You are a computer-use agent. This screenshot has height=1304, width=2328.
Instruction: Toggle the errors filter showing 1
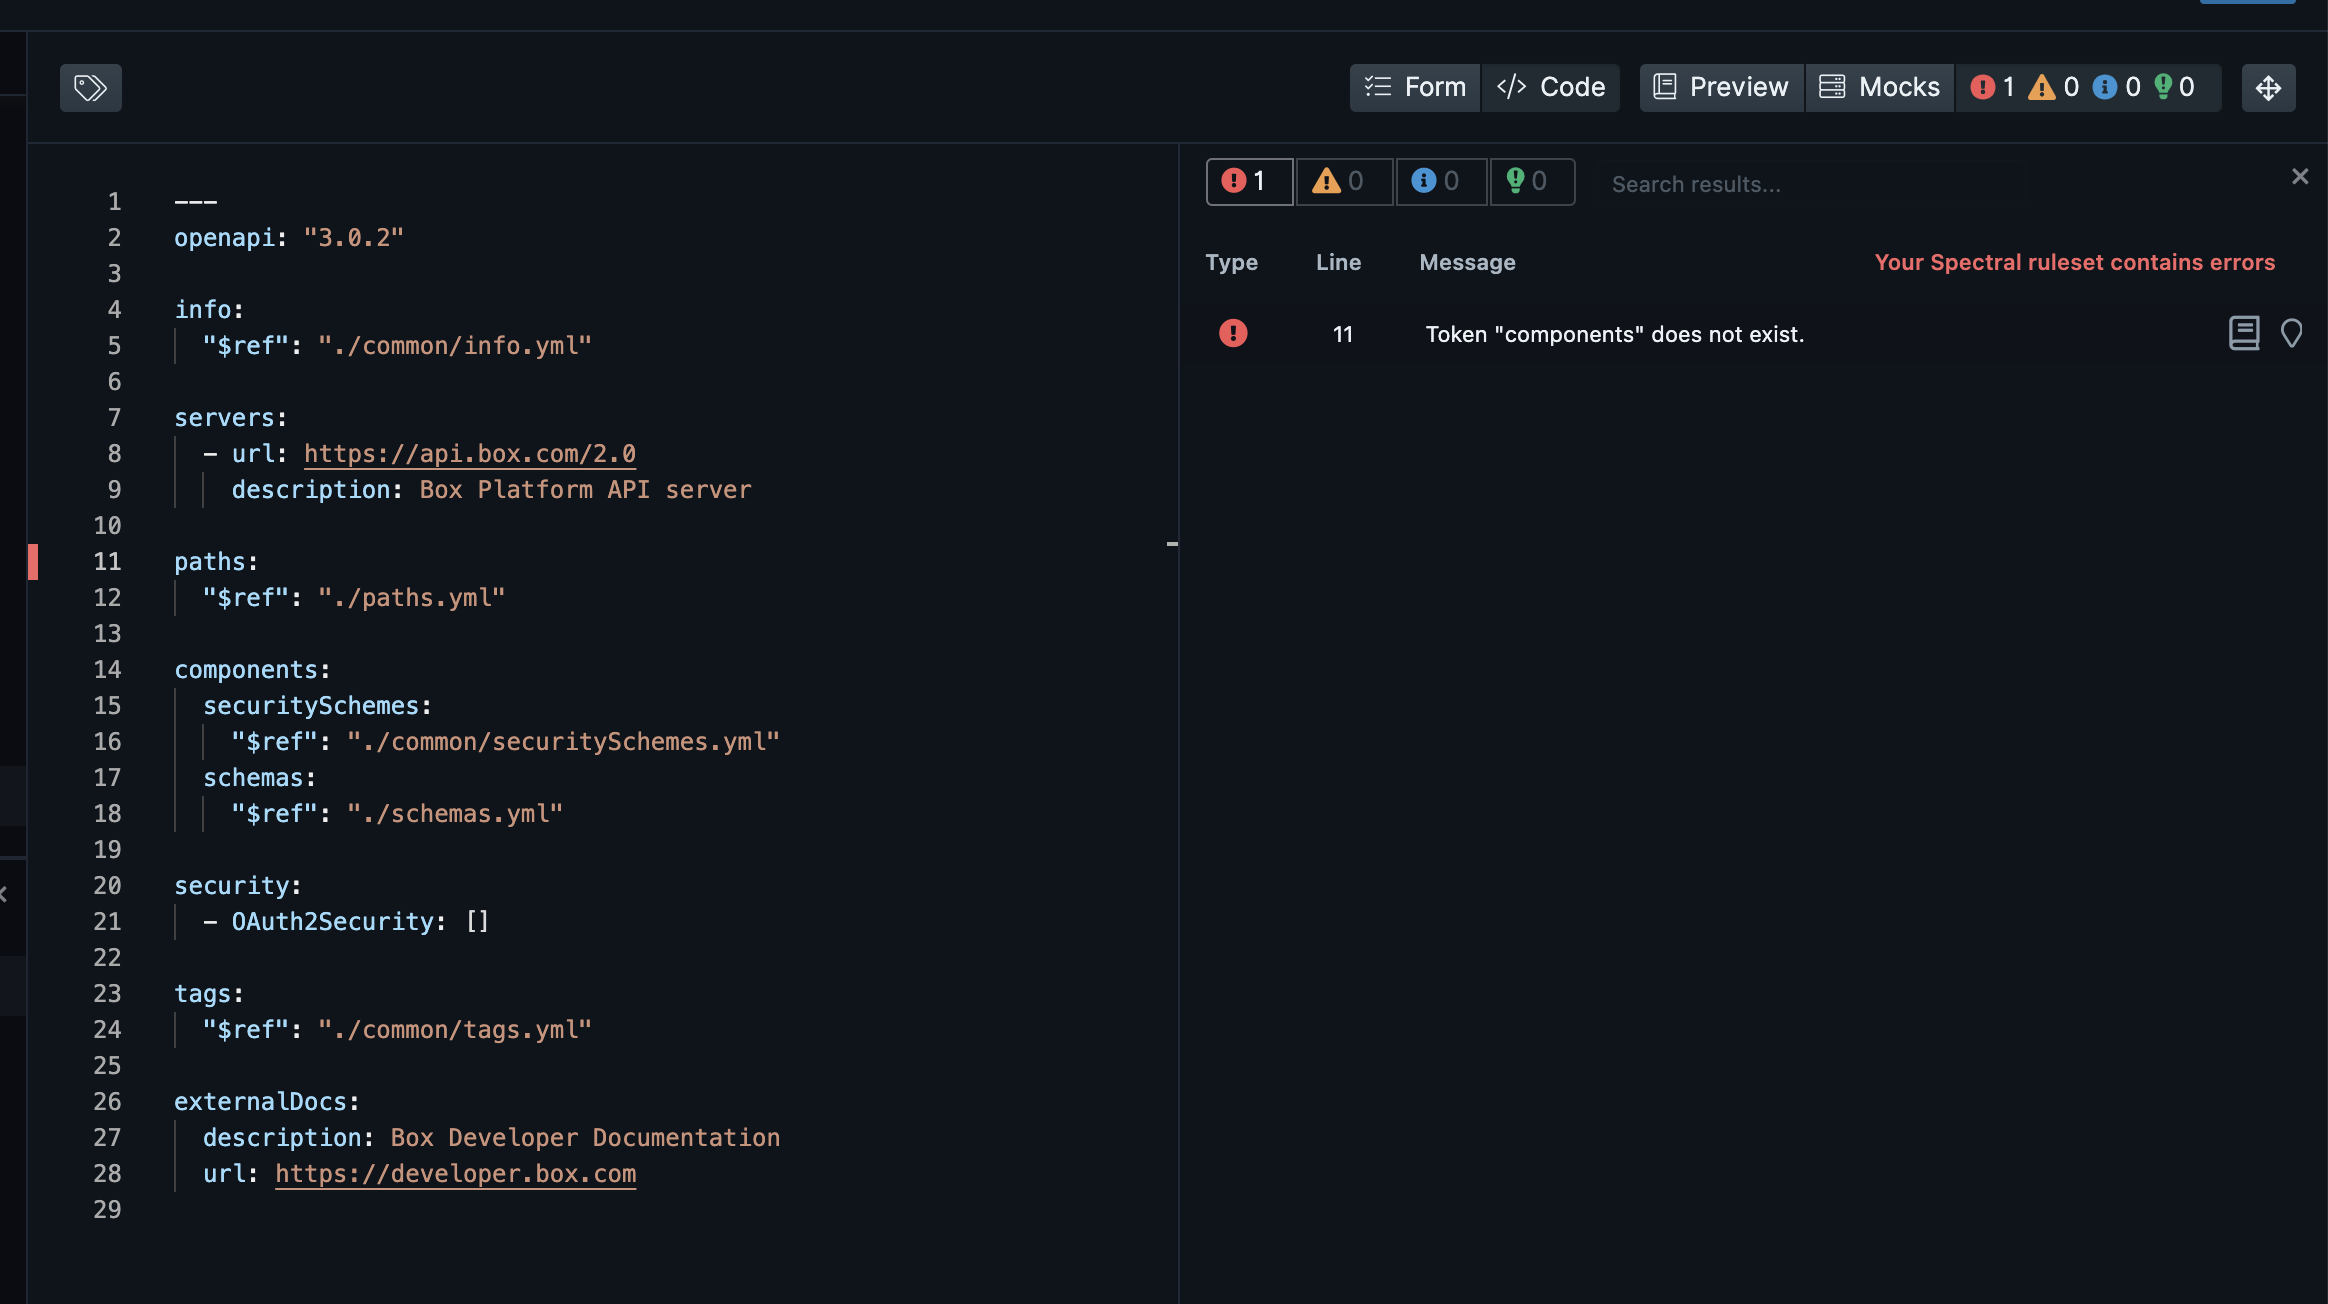pos(1248,182)
